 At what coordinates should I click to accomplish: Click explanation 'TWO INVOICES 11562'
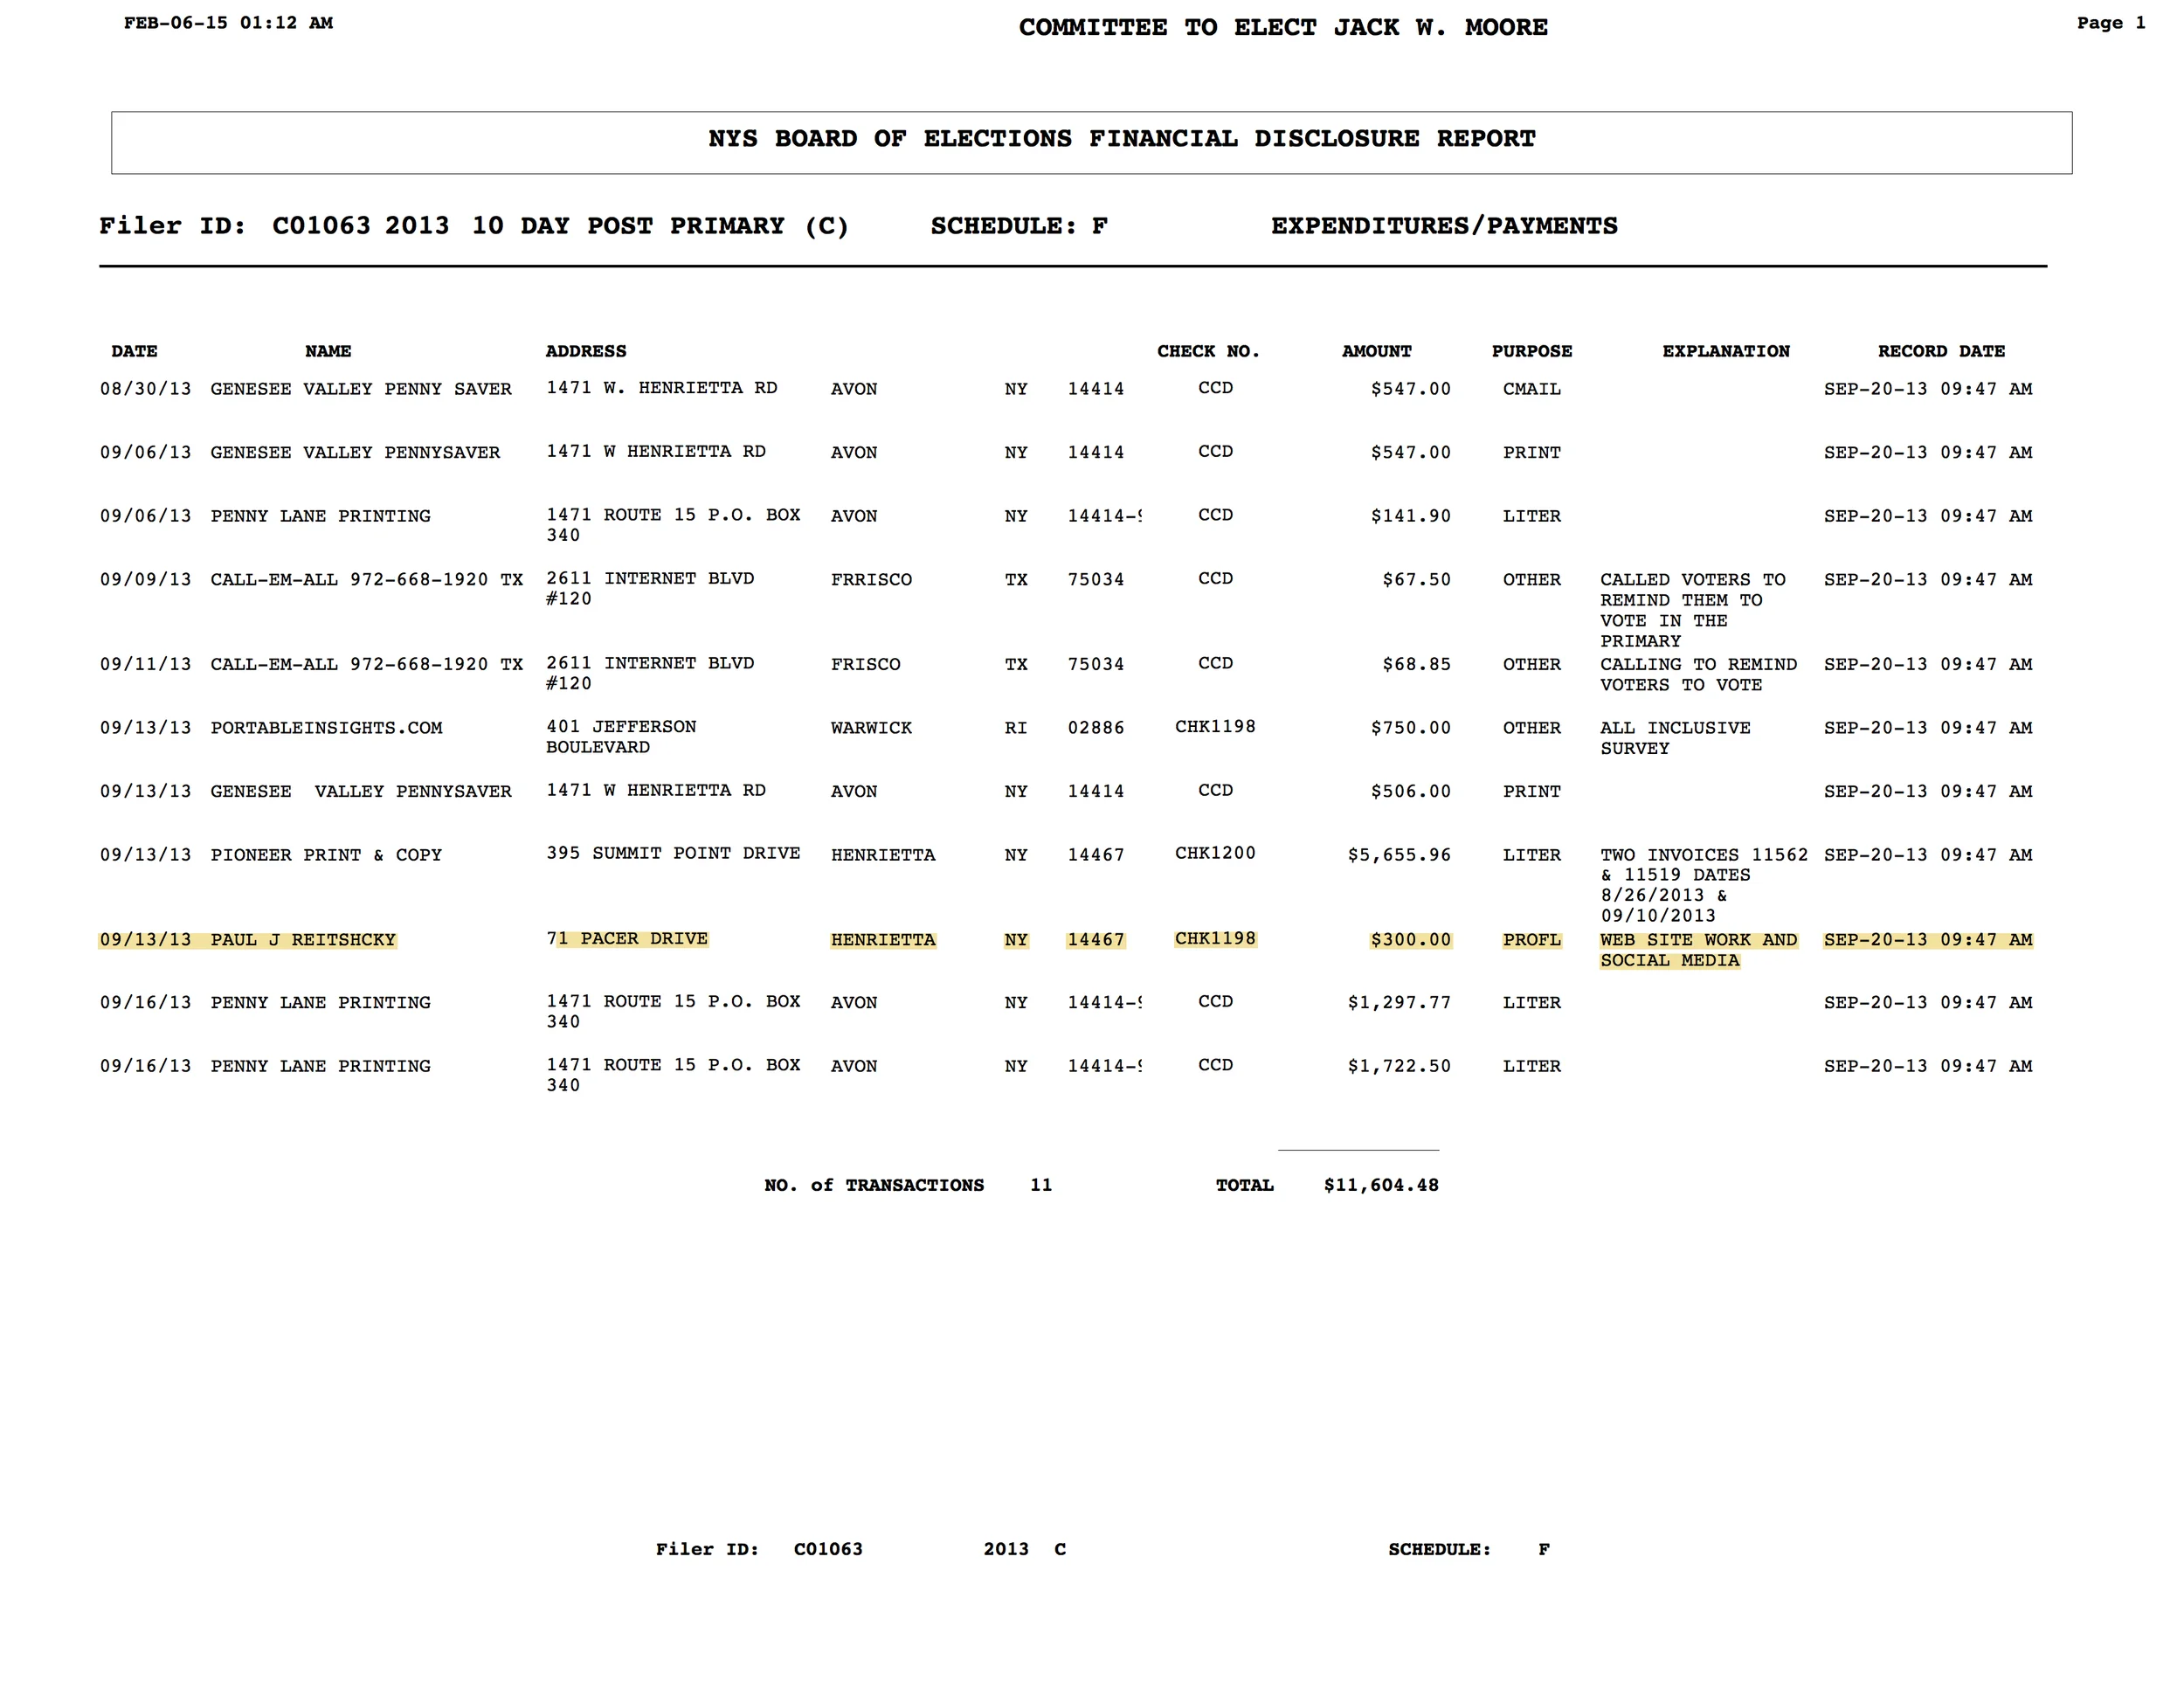[x=1704, y=855]
